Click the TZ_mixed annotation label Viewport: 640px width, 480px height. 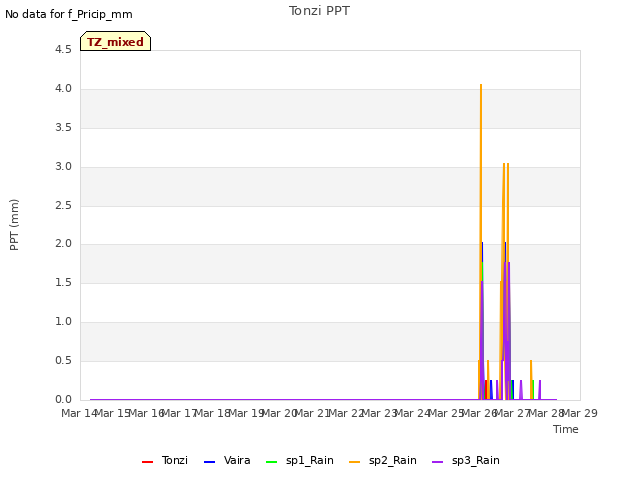pyautogui.click(x=116, y=41)
